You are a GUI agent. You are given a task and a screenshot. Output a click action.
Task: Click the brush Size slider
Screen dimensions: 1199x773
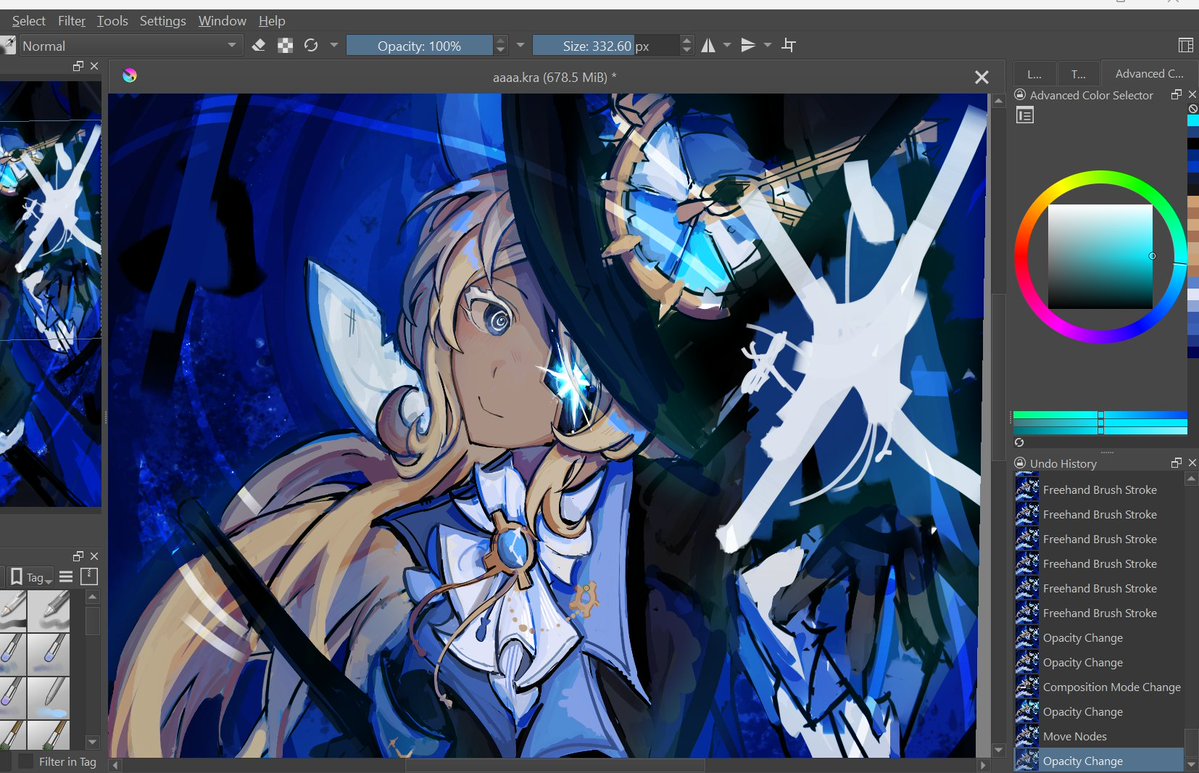(x=606, y=46)
